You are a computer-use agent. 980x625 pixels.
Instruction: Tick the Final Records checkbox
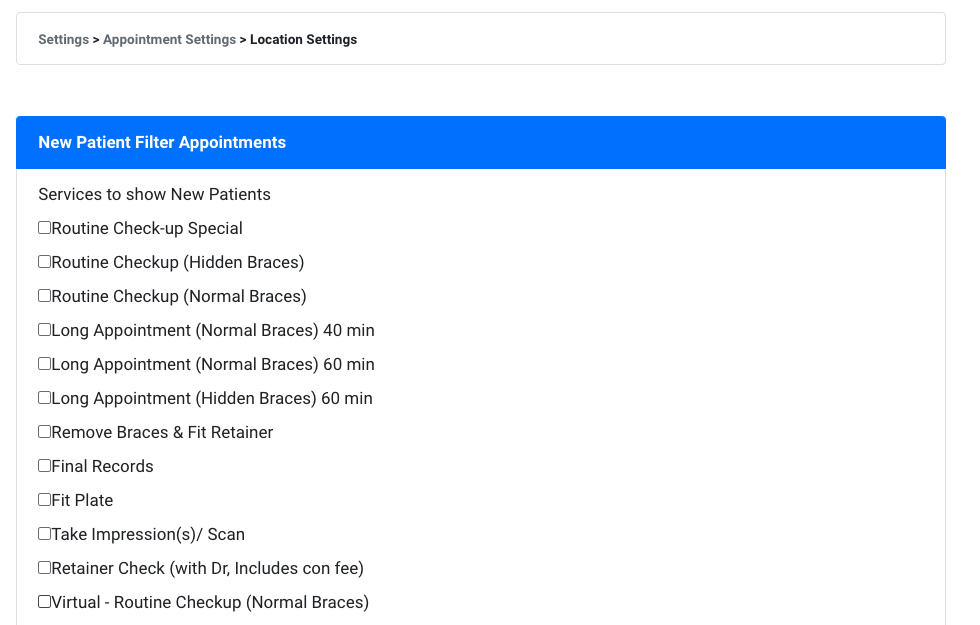(44, 466)
